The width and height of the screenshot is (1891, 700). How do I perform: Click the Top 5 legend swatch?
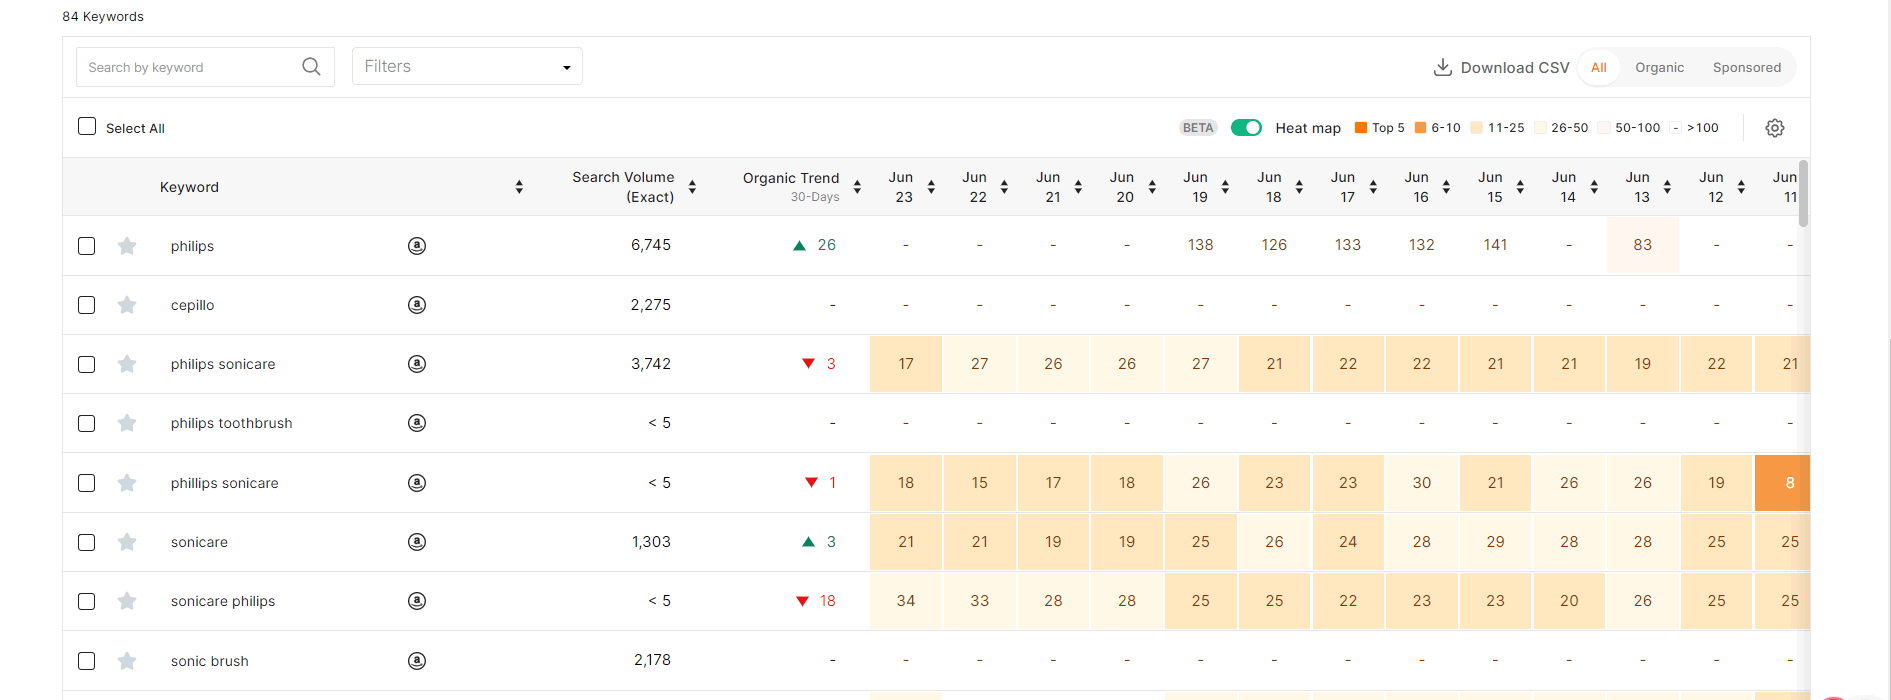tap(1360, 127)
